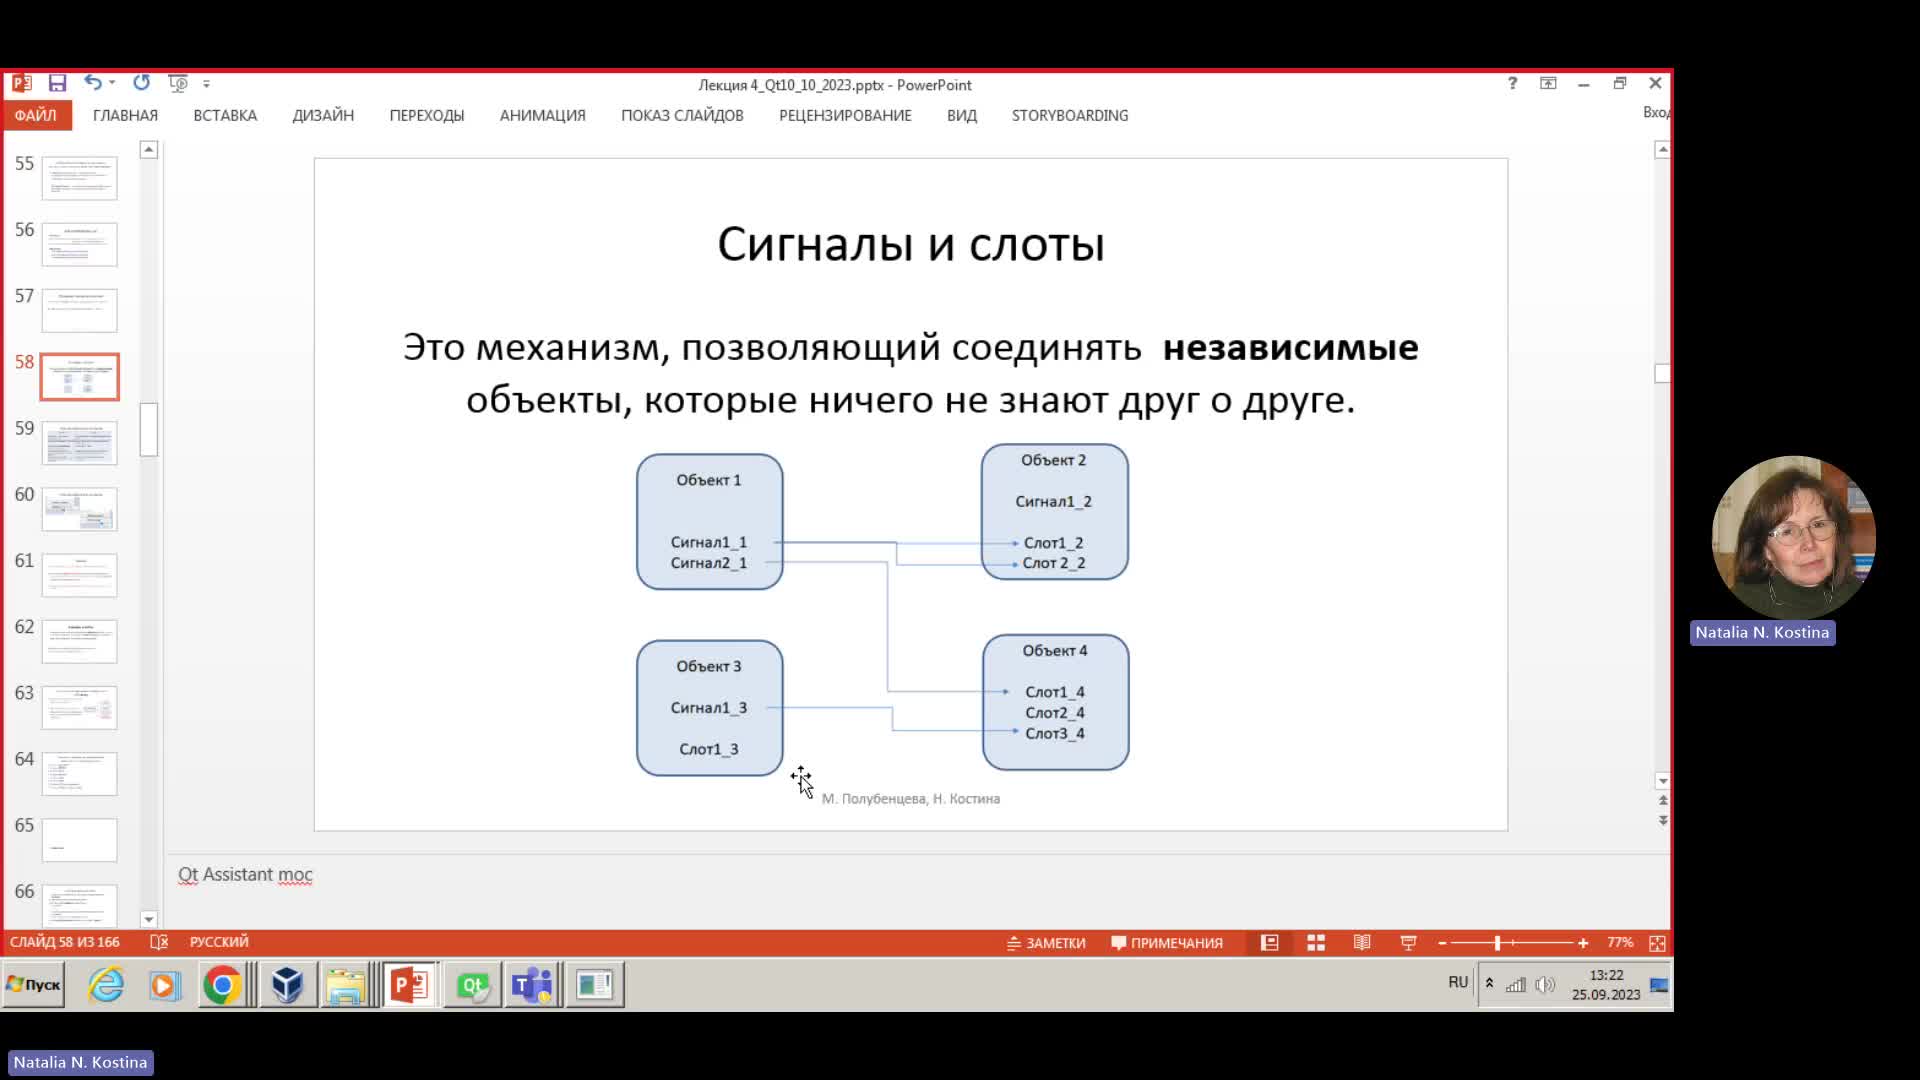This screenshot has width=1920, height=1080.
Task: Open the ФАЙЛ tab
Action: (x=36, y=115)
